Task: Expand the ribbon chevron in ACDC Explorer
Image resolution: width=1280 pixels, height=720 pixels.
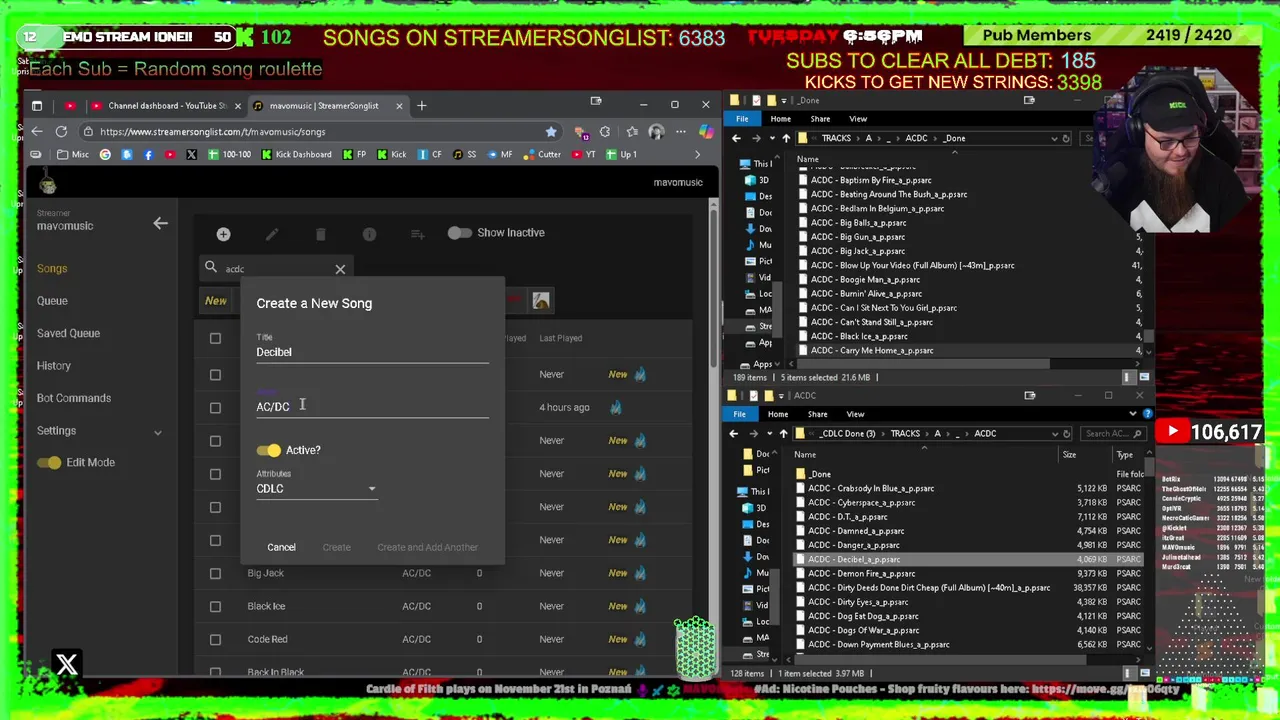Action: [1132, 414]
